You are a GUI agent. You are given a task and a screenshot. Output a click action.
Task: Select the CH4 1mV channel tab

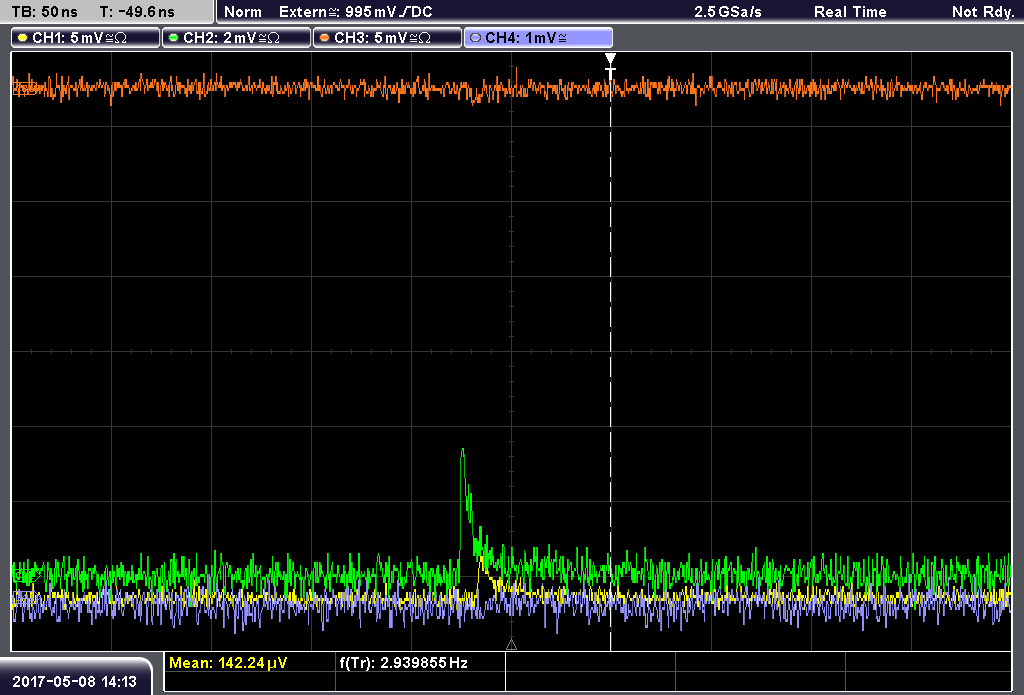click(x=538, y=38)
